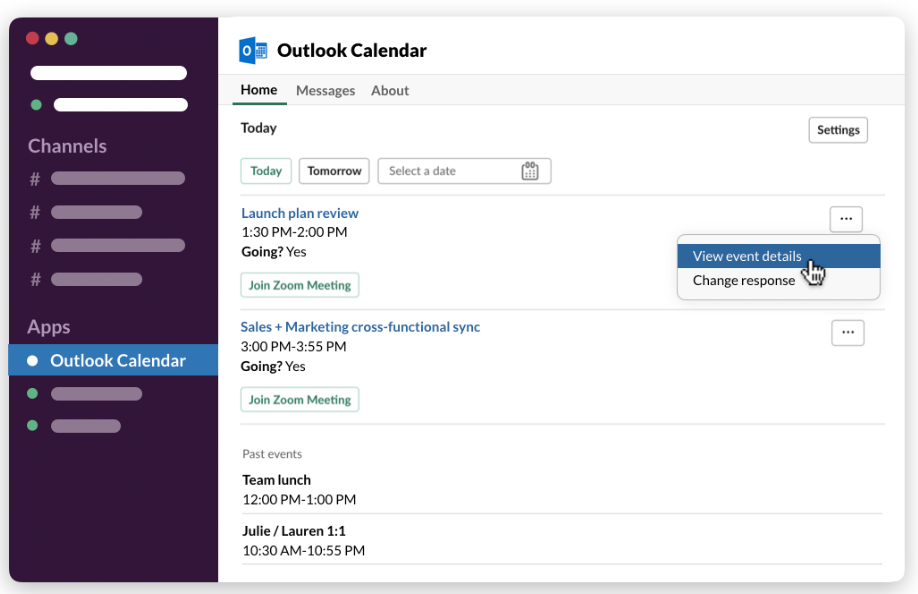
Task: Select Outlook Calendar in the Apps sidebar
Action: 118,360
